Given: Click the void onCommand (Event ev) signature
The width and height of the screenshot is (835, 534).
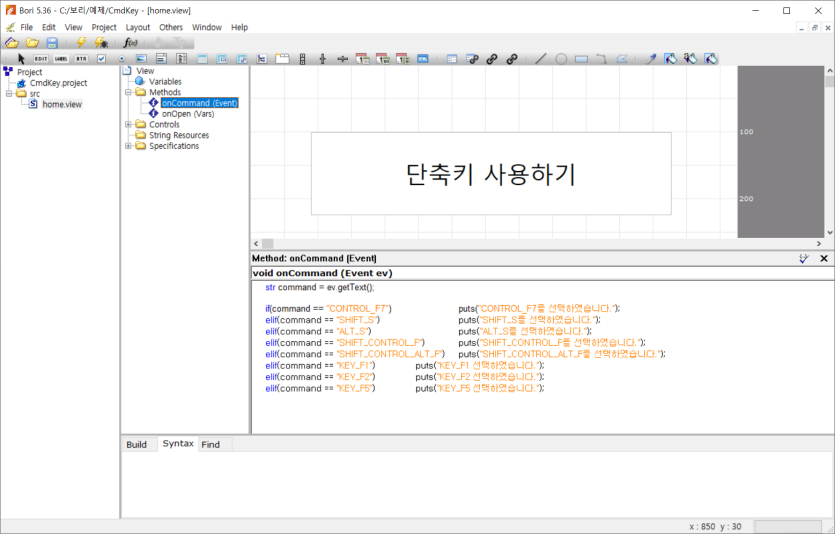Looking at the screenshot, I should coord(322,273).
